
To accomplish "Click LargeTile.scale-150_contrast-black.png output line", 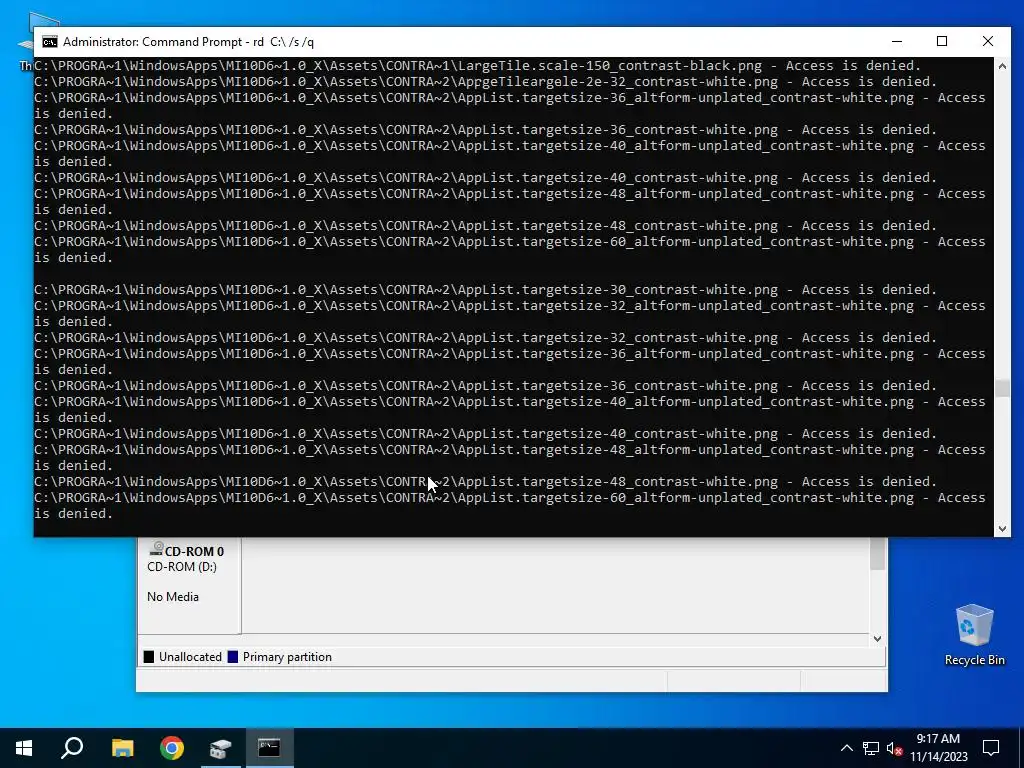I will (477, 65).
